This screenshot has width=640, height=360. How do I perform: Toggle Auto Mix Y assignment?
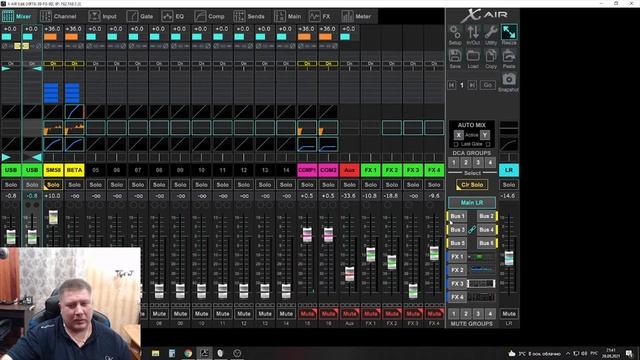[484, 135]
